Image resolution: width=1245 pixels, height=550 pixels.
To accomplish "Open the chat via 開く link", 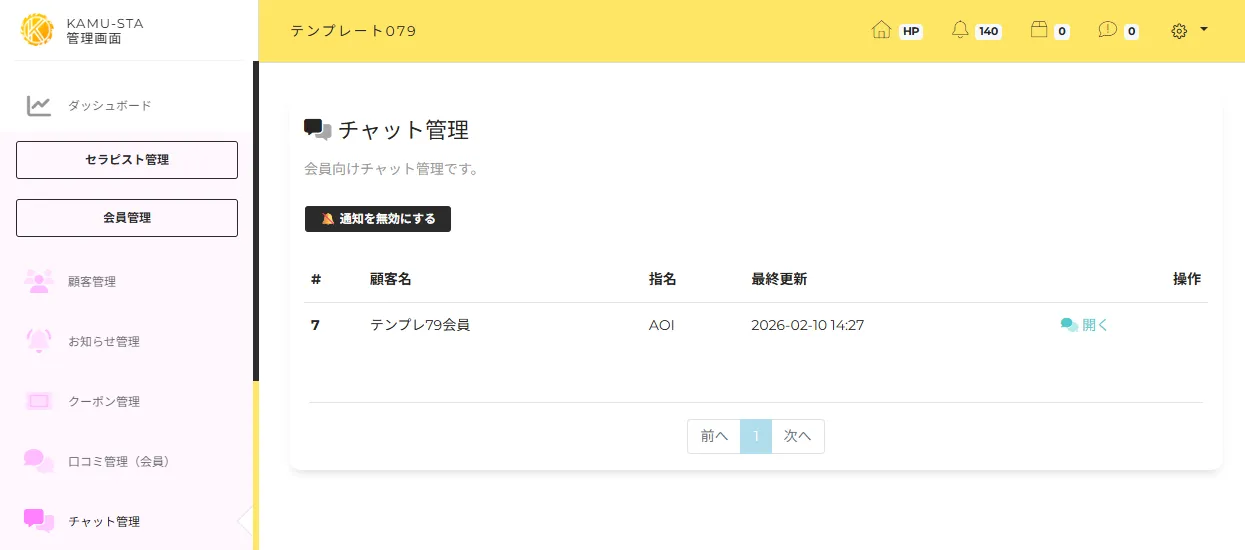I will point(1085,325).
